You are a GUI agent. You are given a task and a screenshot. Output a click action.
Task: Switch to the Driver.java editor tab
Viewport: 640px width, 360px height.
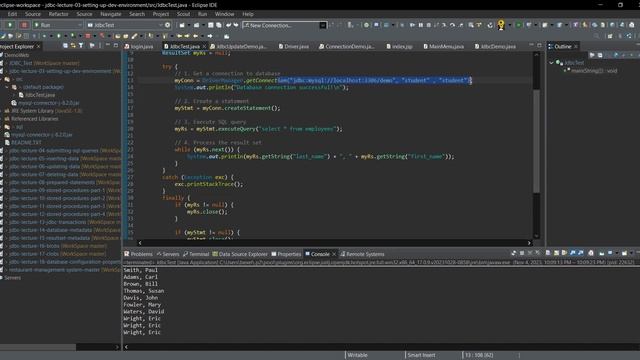293,47
